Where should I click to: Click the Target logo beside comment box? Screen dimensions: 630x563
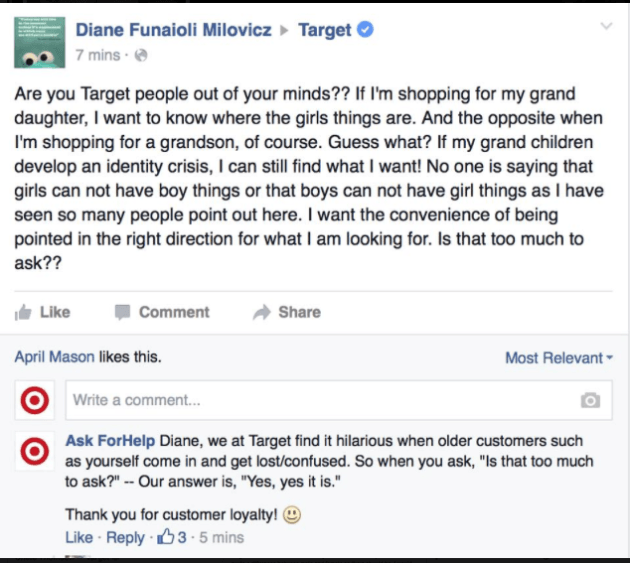pyautogui.click(x=36, y=400)
